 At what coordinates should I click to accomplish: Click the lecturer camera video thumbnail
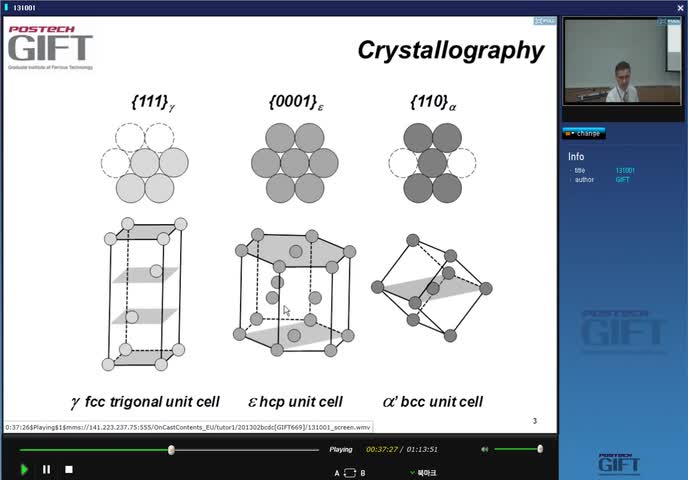coord(622,61)
